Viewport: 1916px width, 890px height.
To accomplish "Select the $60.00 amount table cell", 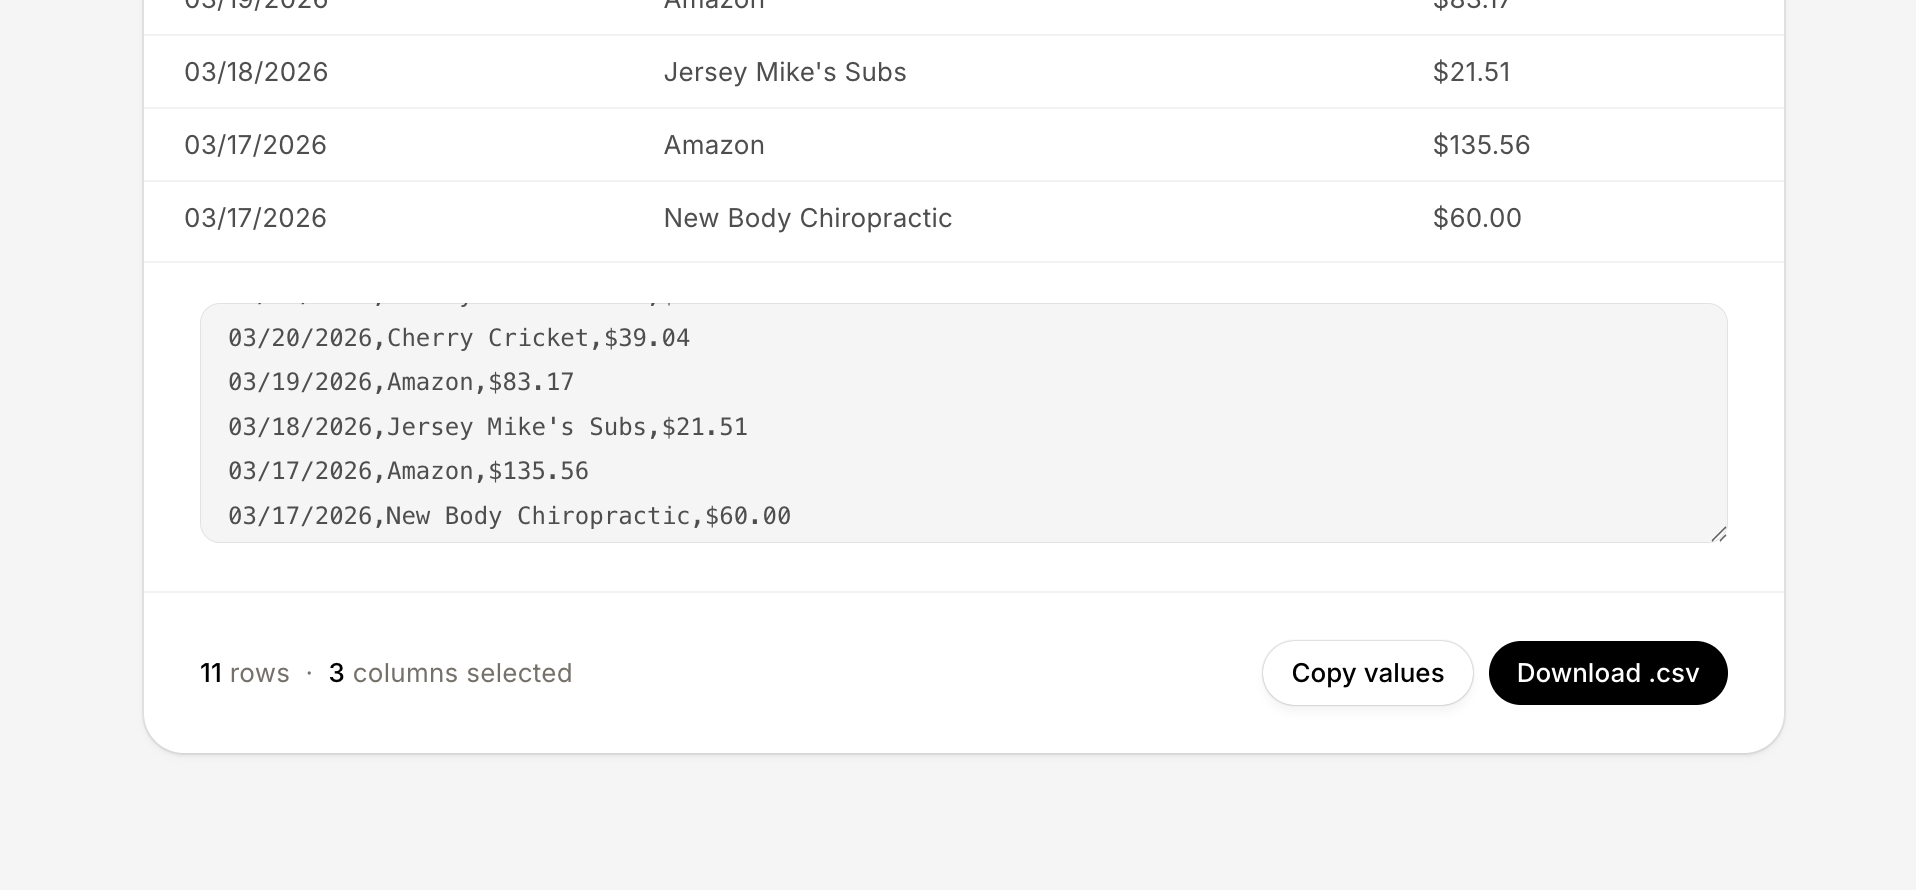I will (1477, 218).
